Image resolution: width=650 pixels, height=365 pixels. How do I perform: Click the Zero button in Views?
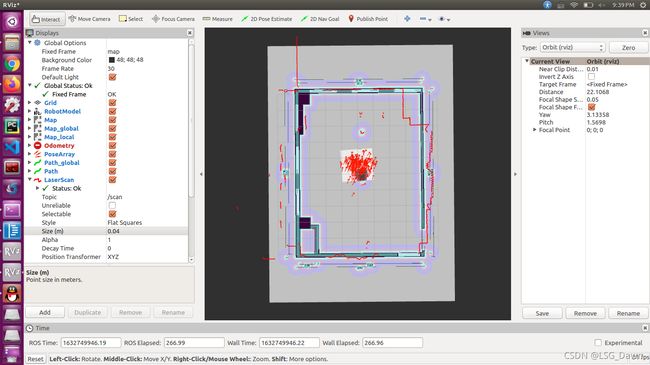628,48
